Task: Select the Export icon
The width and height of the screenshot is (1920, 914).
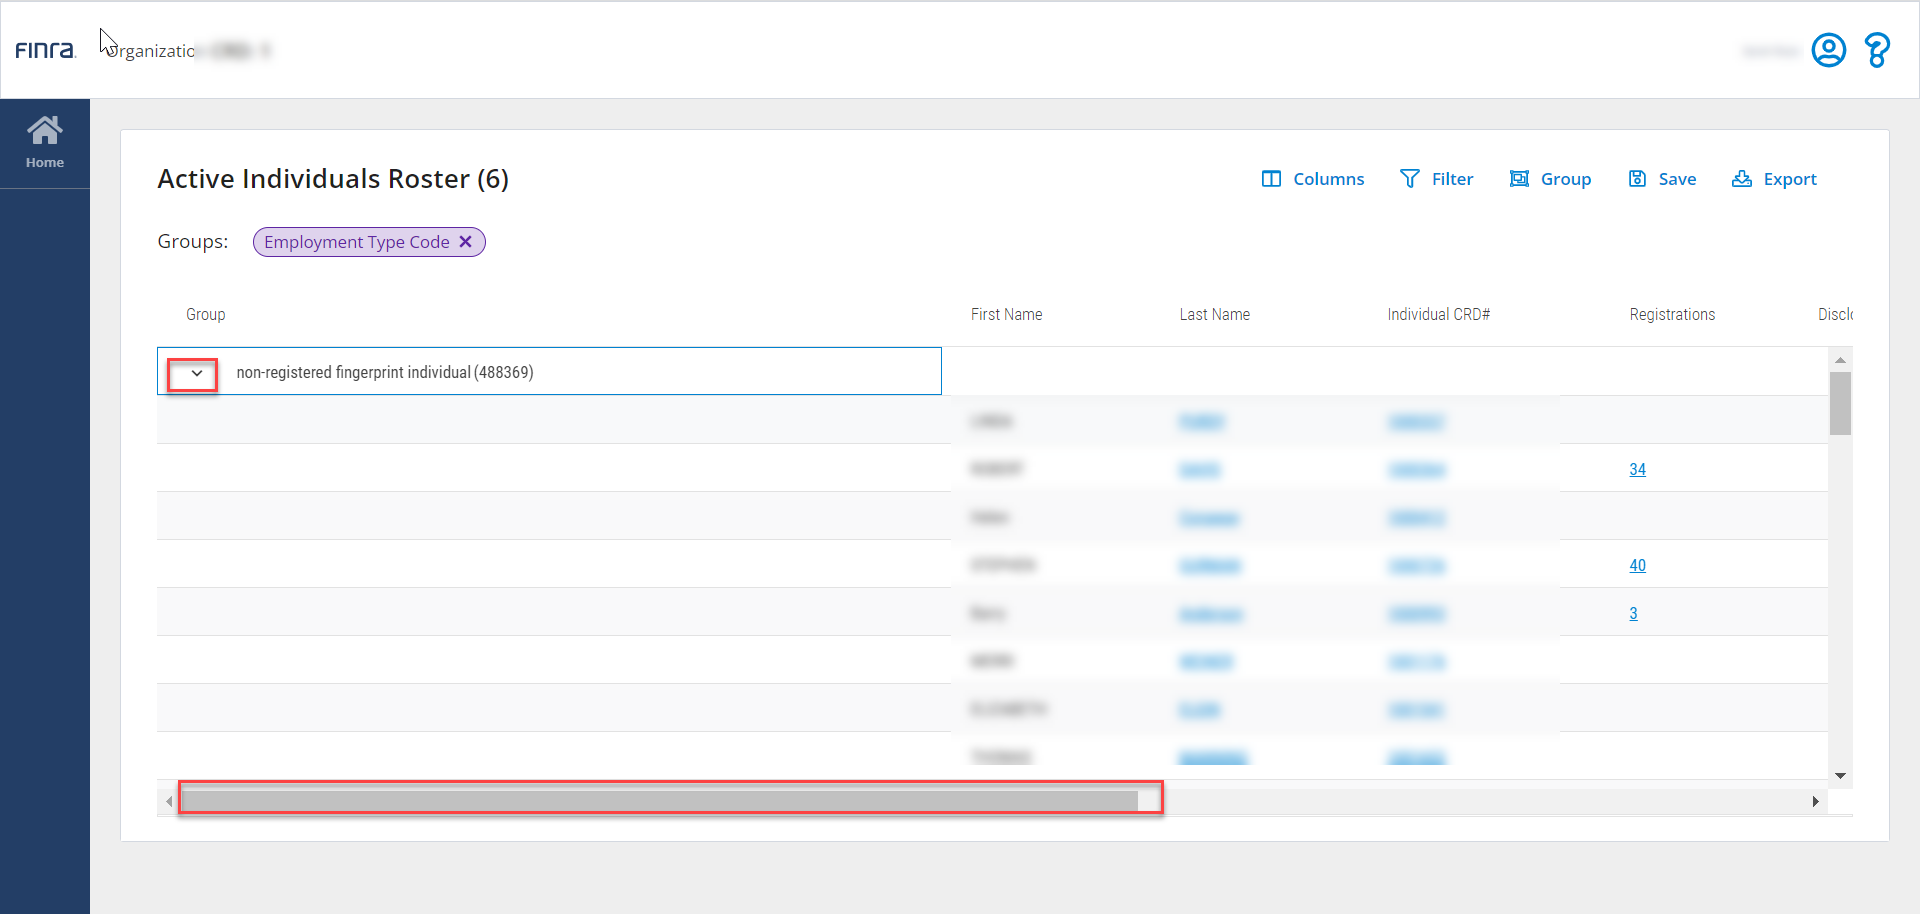Action: [1742, 179]
